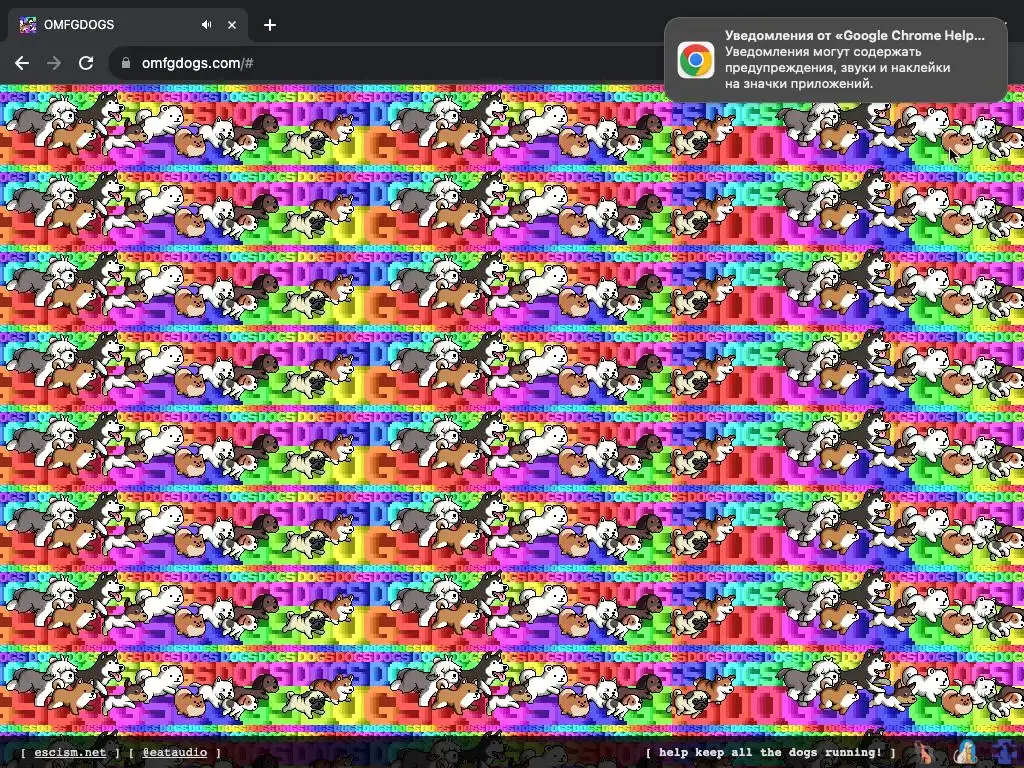Select the OMFGDOGS browser tab
The height and width of the screenshot is (768, 1024).
[127, 25]
